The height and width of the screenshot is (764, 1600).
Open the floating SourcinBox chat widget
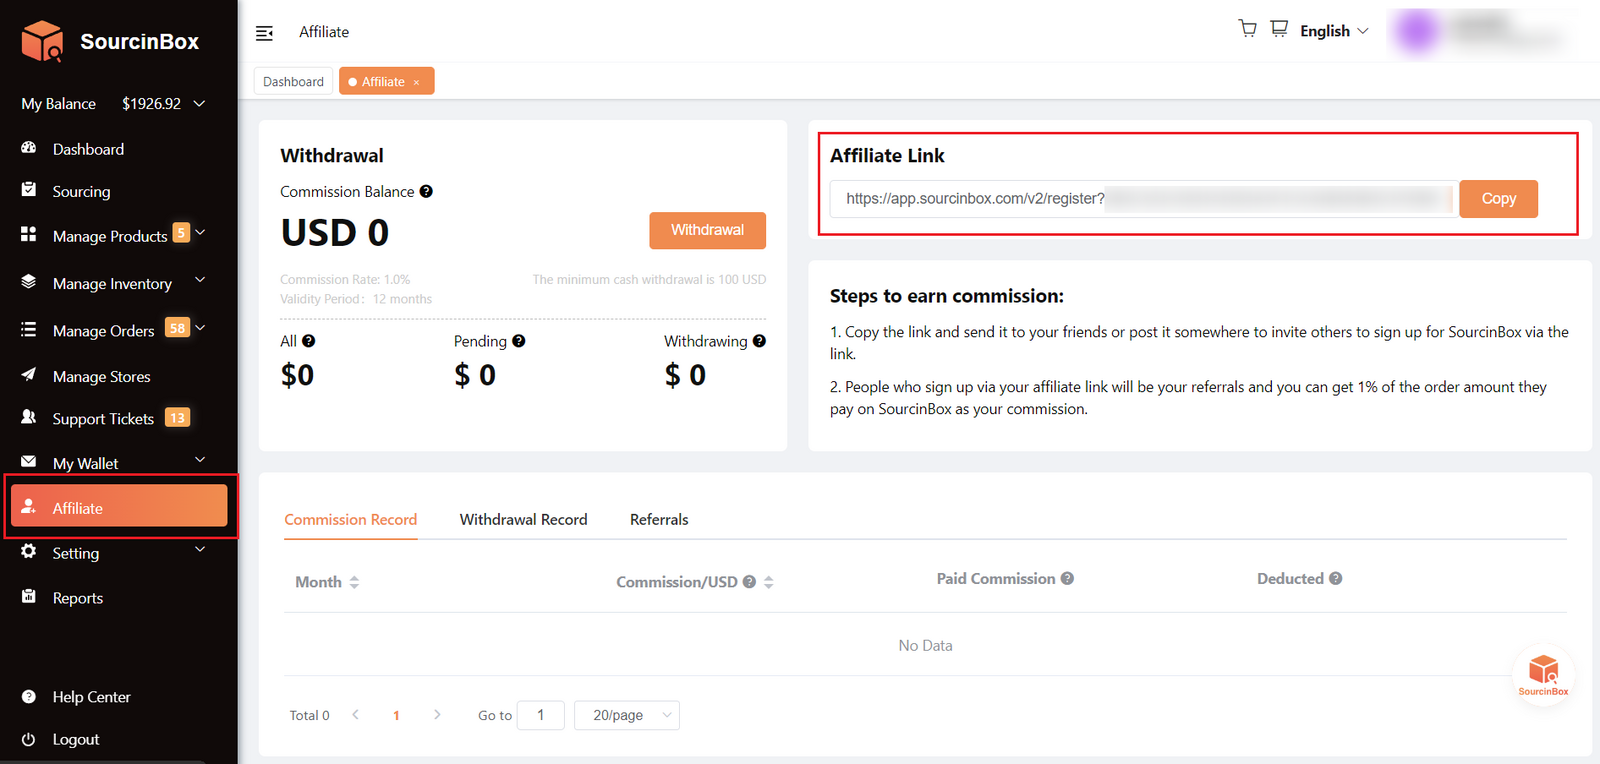tap(1543, 674)
